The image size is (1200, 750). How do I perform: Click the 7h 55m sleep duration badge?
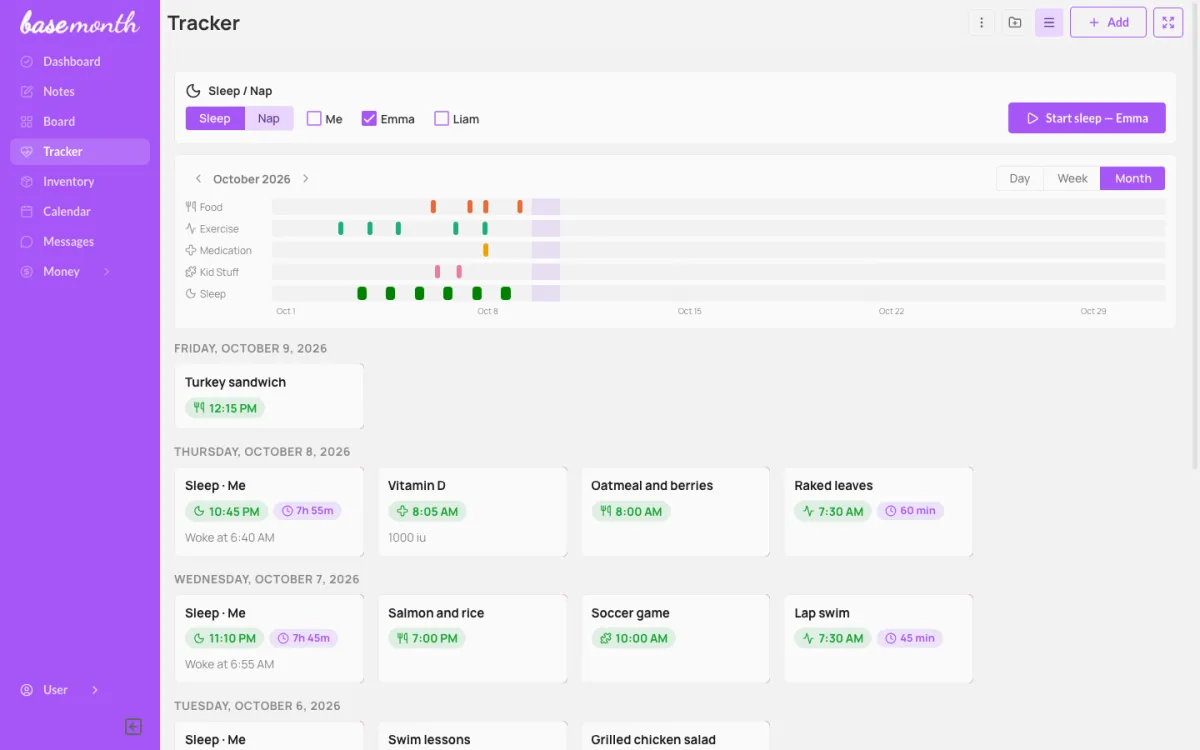coord(307,510)
